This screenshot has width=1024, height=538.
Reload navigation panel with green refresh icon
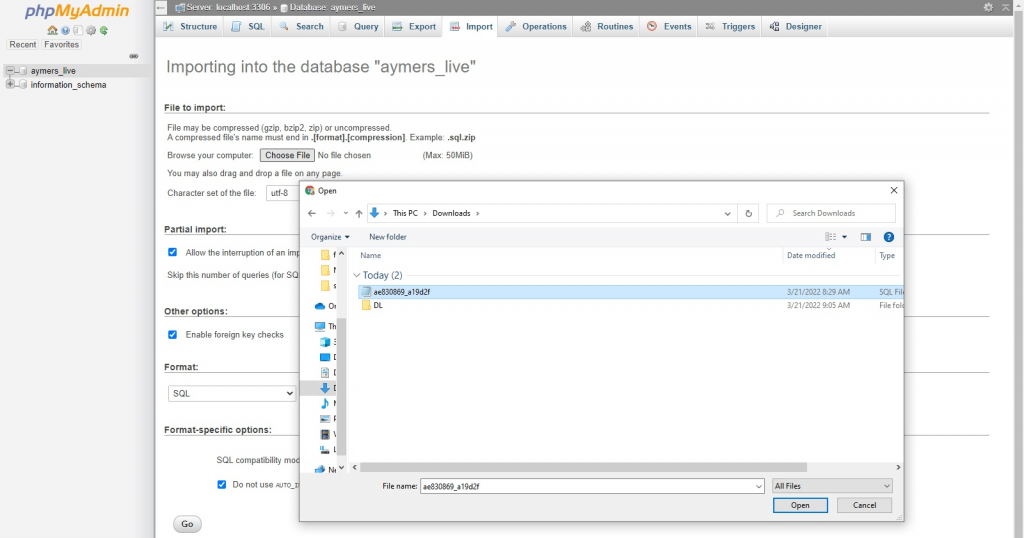[104, 31]
